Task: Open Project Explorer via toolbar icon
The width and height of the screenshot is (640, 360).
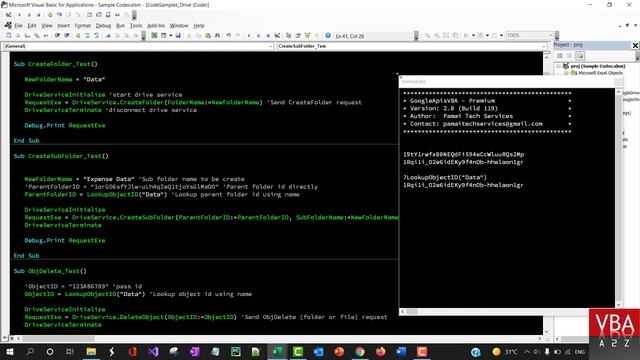Action: (x=288, y=36)
